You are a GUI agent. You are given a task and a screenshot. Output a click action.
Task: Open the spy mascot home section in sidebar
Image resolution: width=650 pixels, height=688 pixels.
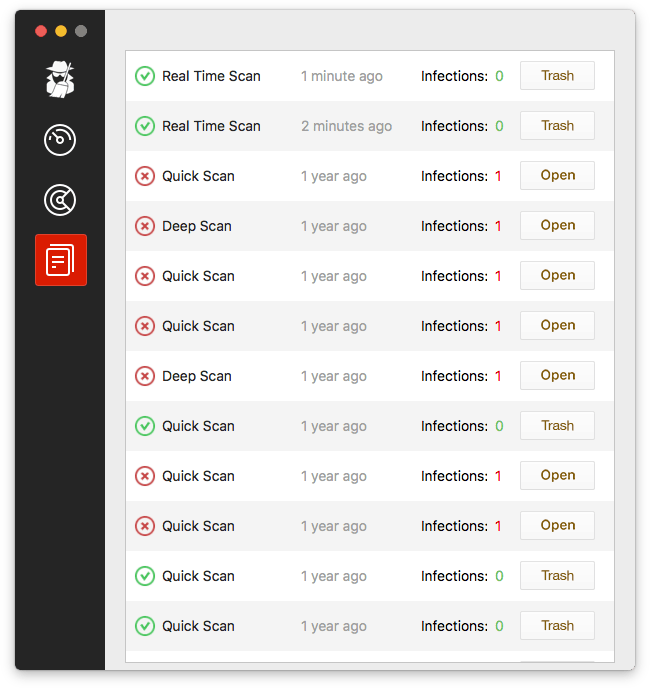click(60, 79)
